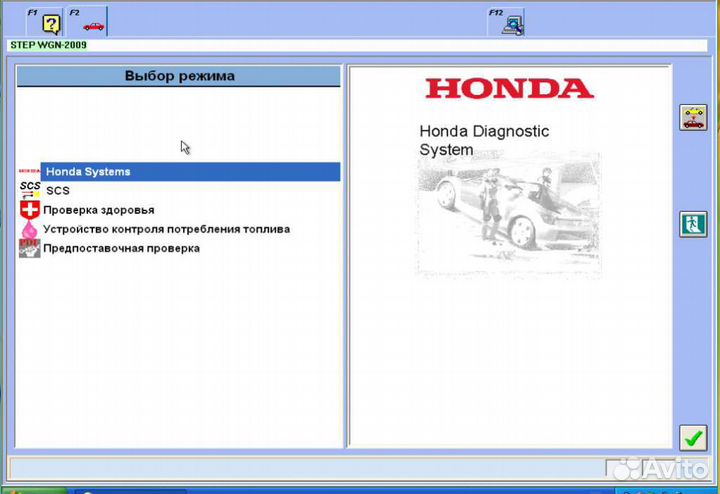Click the small Honda logo beside Honda Systems
This screenshot has width=720, height=494.
[x=29, y=172]
